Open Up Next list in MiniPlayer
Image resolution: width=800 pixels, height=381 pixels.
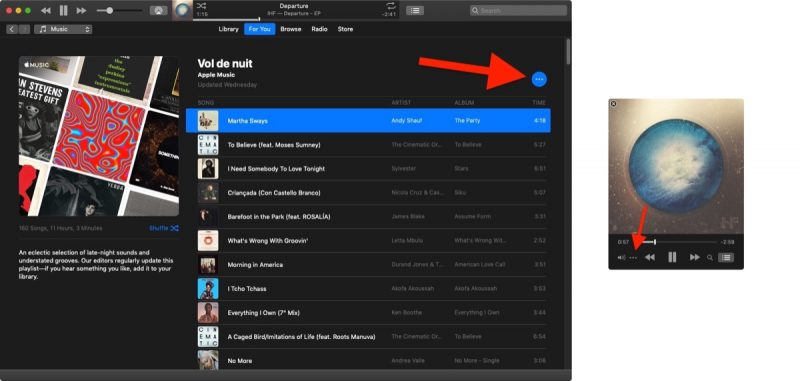pyautogui.click(x=726, y=258)
